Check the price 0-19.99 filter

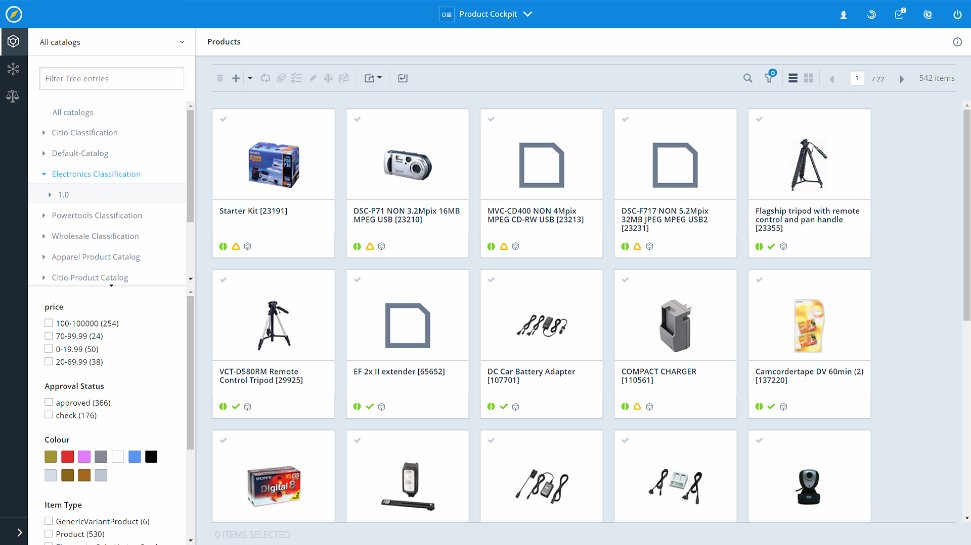48,349
